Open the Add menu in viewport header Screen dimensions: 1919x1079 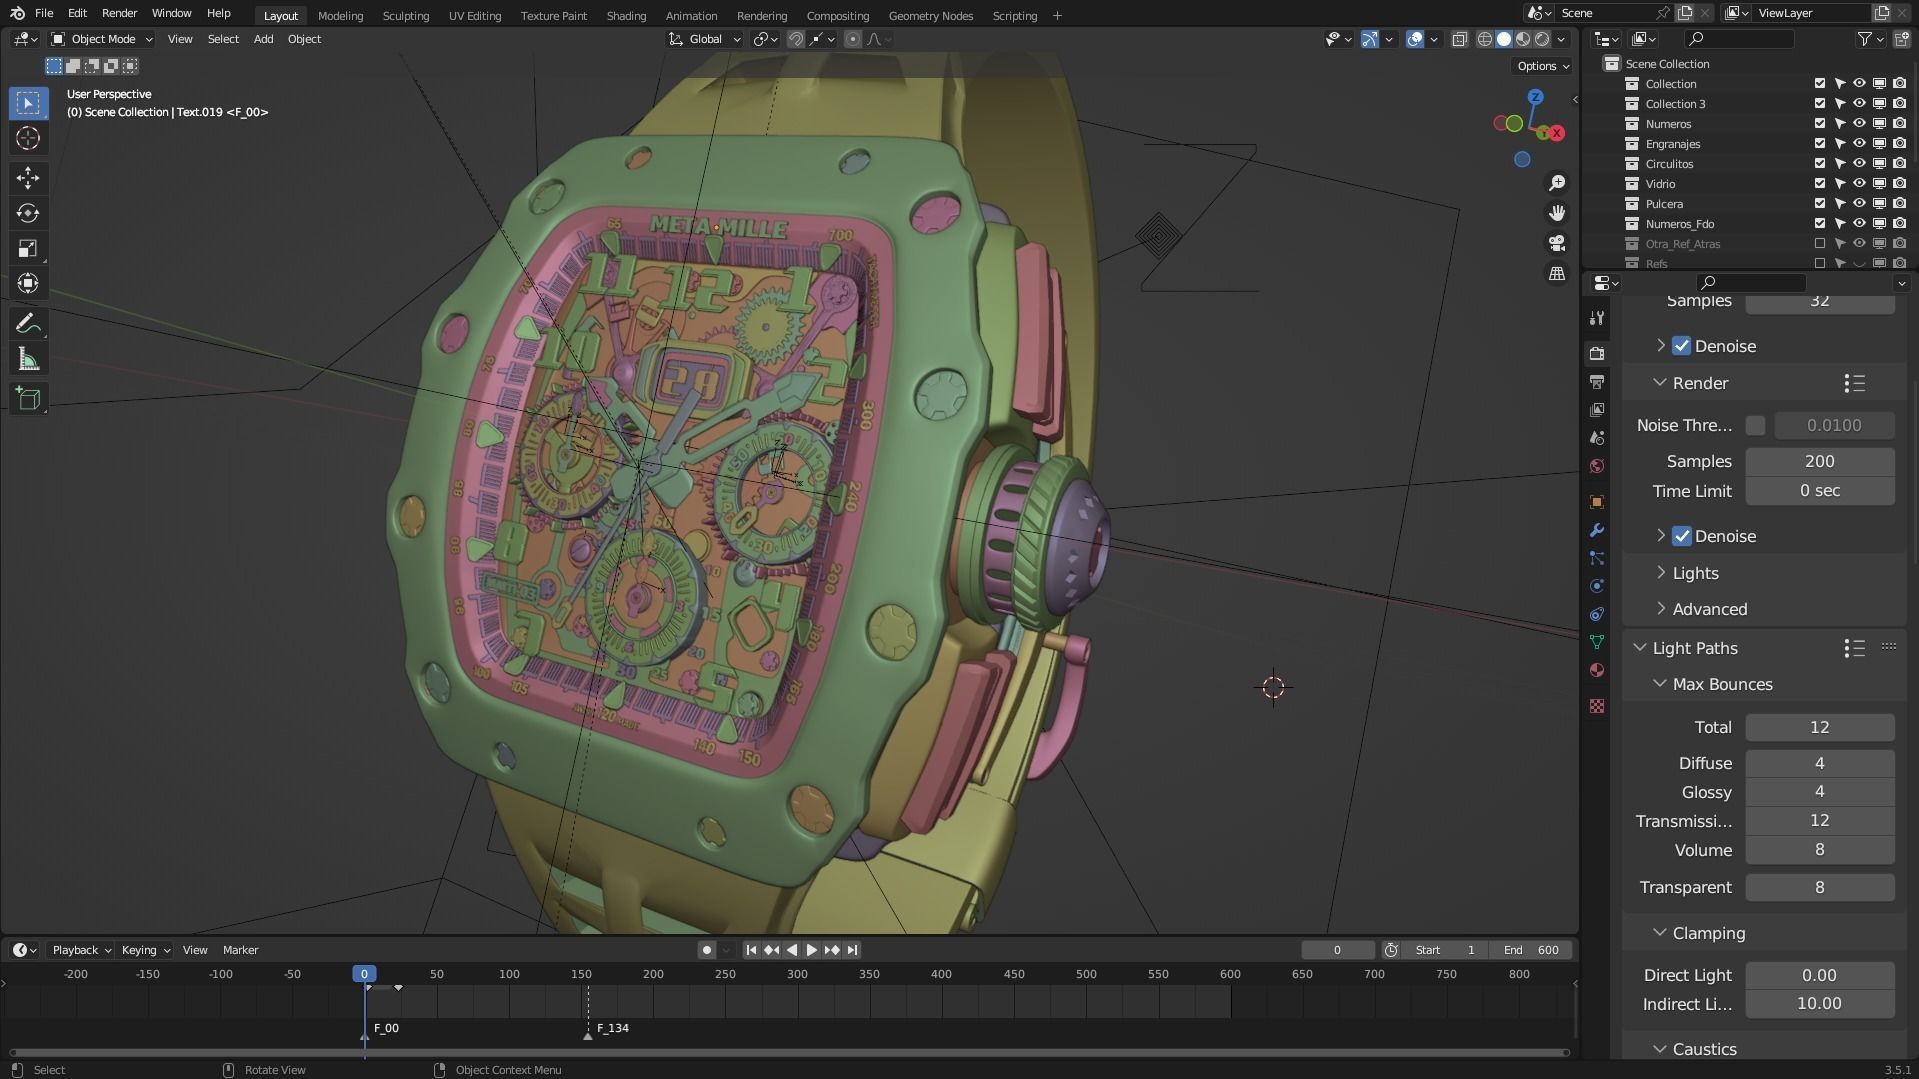(263, 39)
